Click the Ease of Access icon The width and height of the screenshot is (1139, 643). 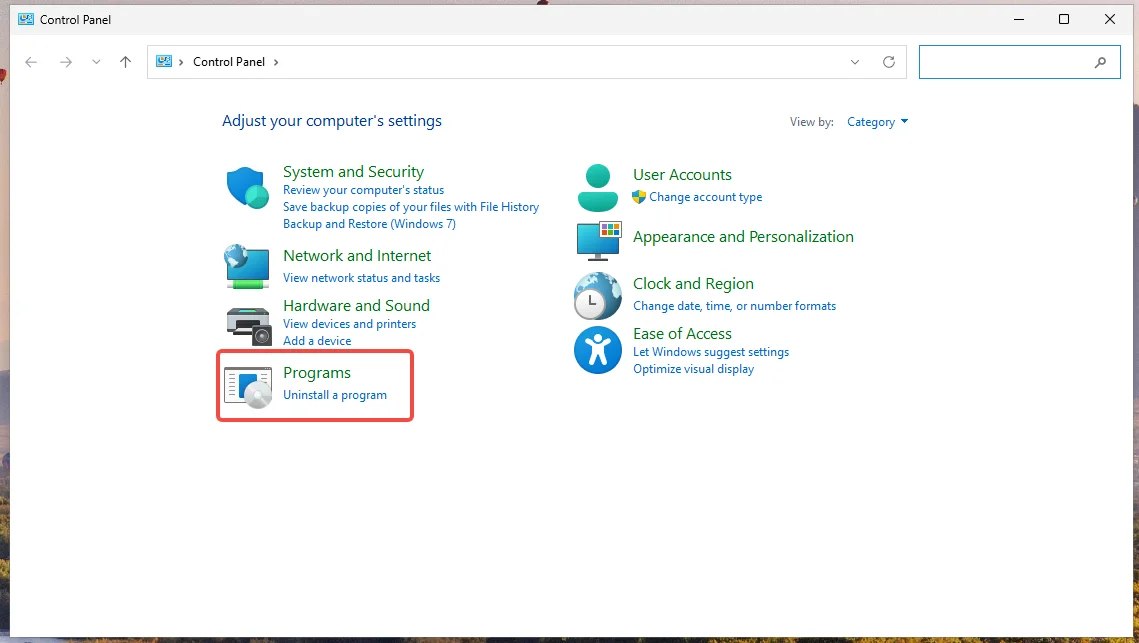598,350
